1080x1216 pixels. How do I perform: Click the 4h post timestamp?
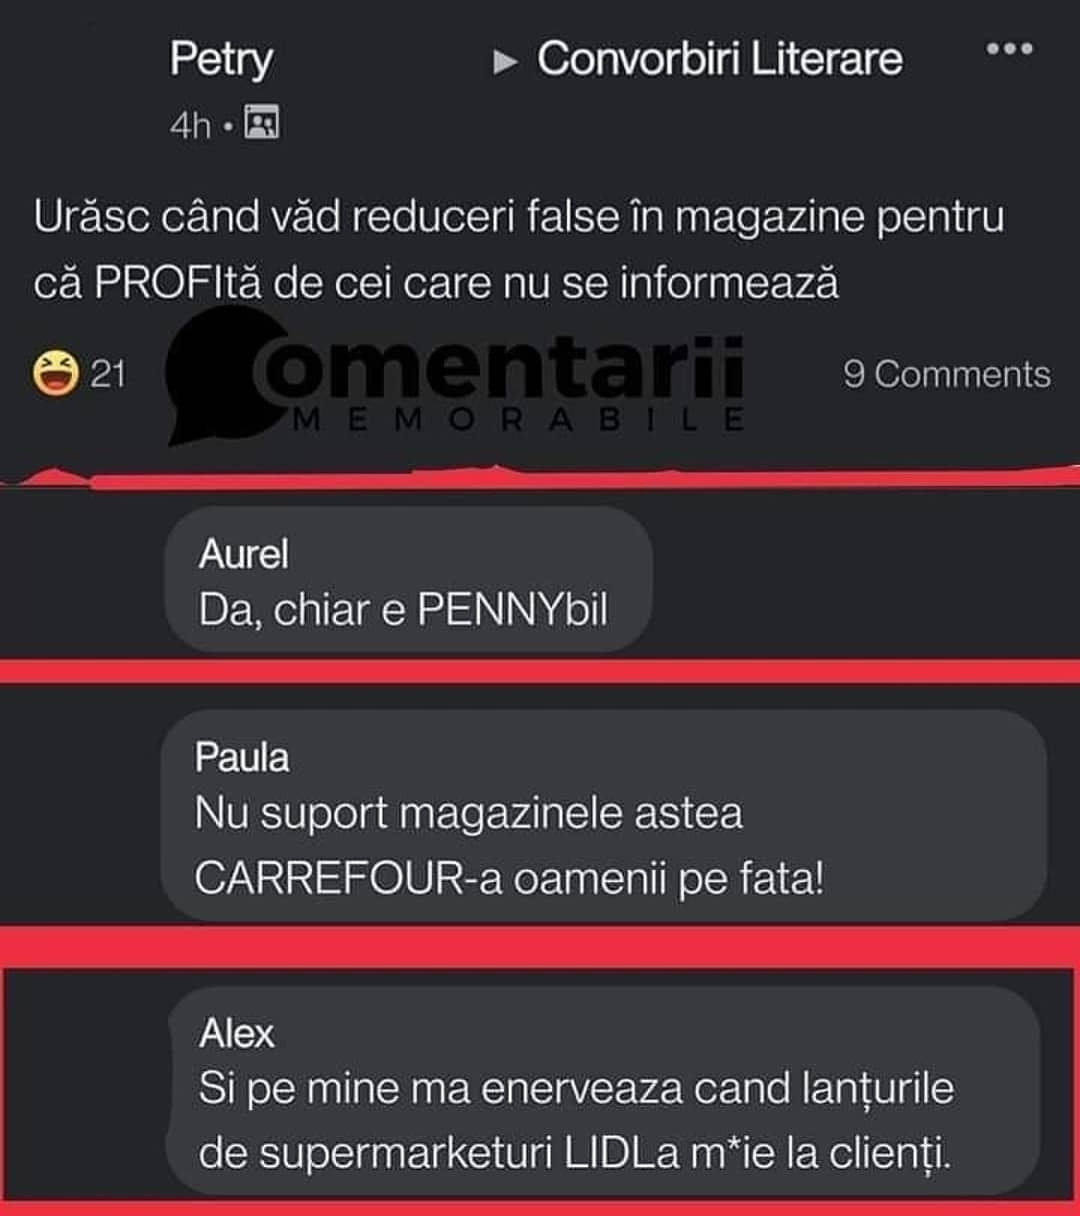(190, 125)
